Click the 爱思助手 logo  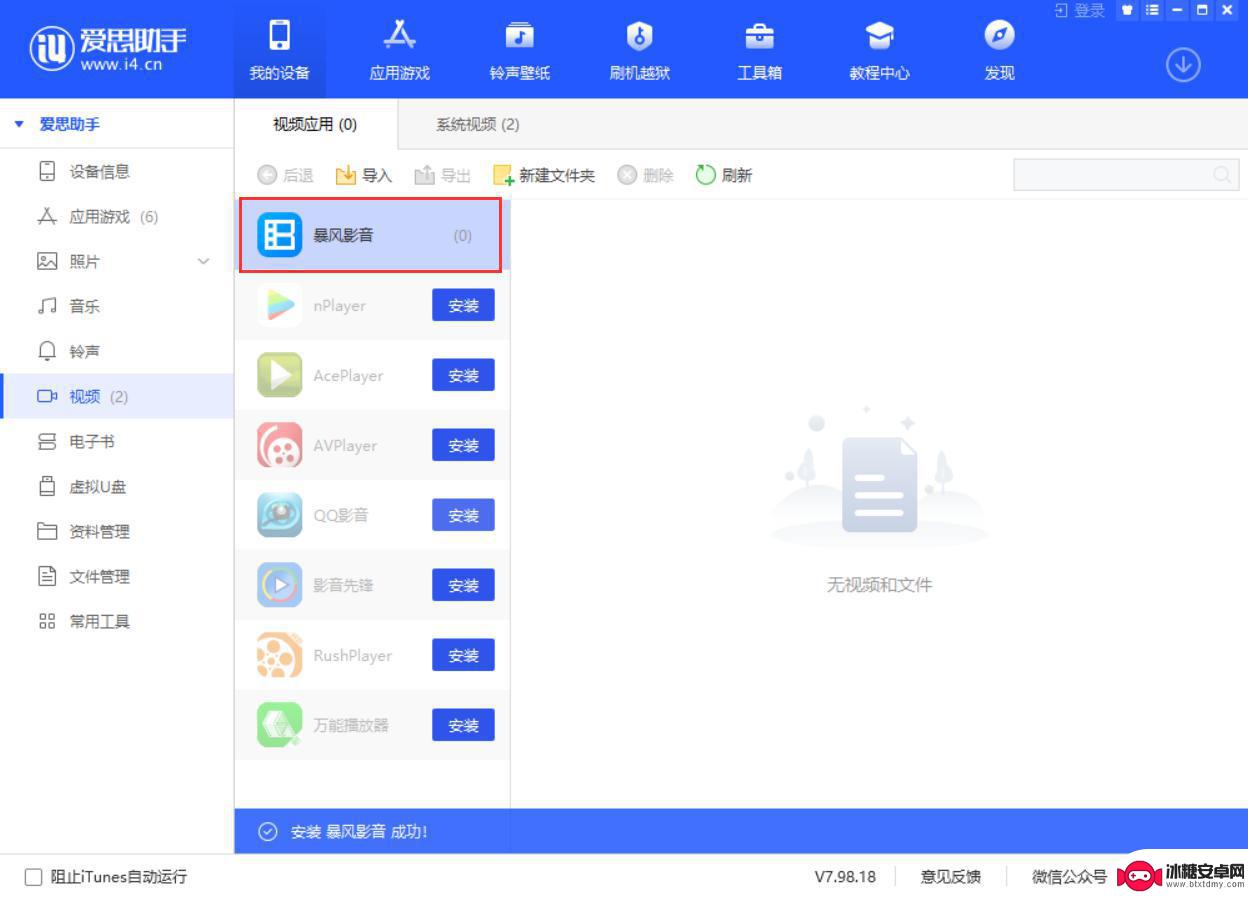pyautogui.click(x=108, y=48)
